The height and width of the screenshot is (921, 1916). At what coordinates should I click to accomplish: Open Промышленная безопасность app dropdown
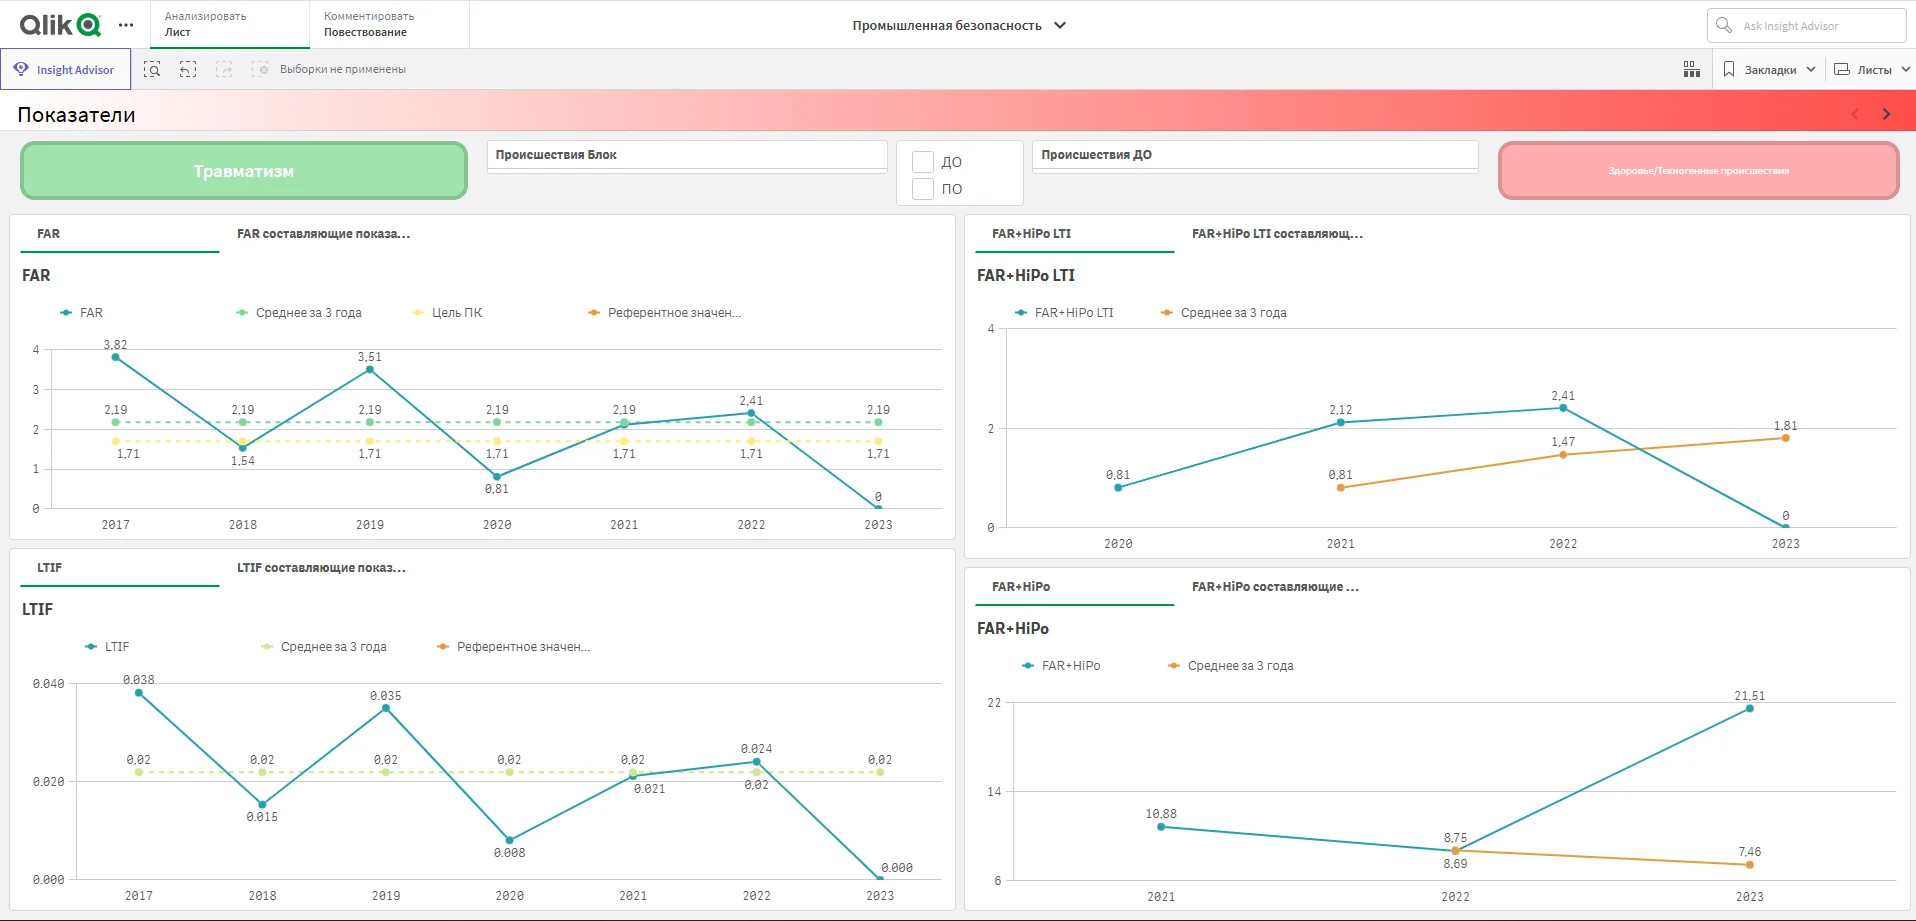point(958,25)
